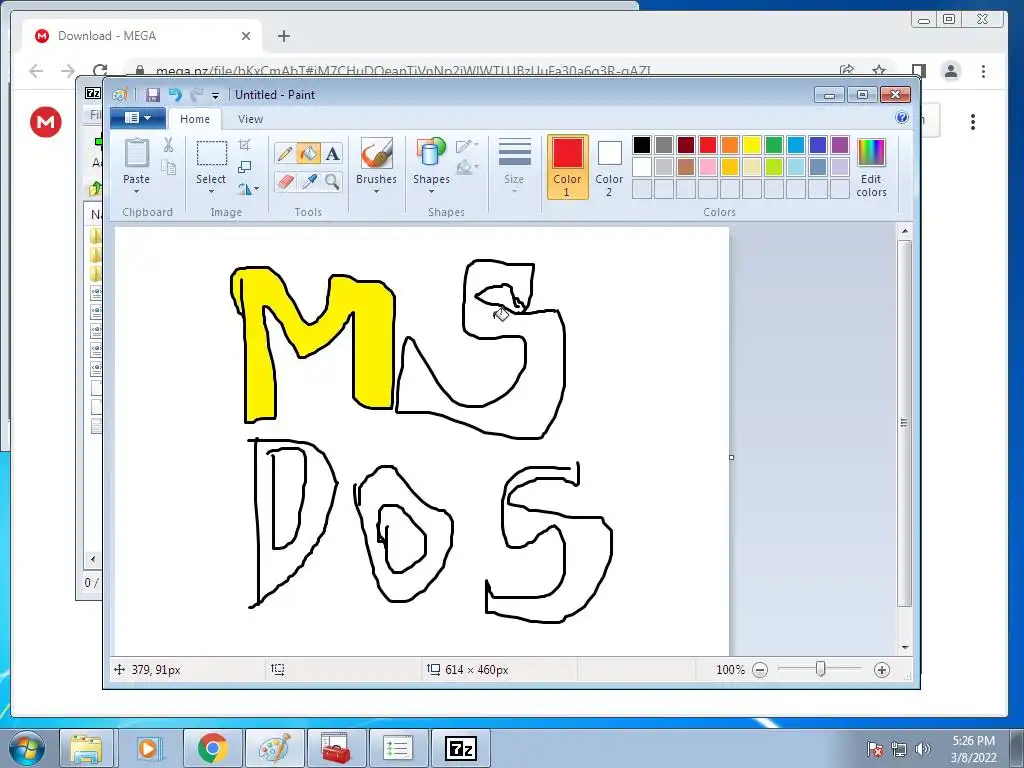Image resolution: width=1024 pixels, height=768 pixels.
Task: Click the Edit colors rainbow icon
Action: click(871, 153)
